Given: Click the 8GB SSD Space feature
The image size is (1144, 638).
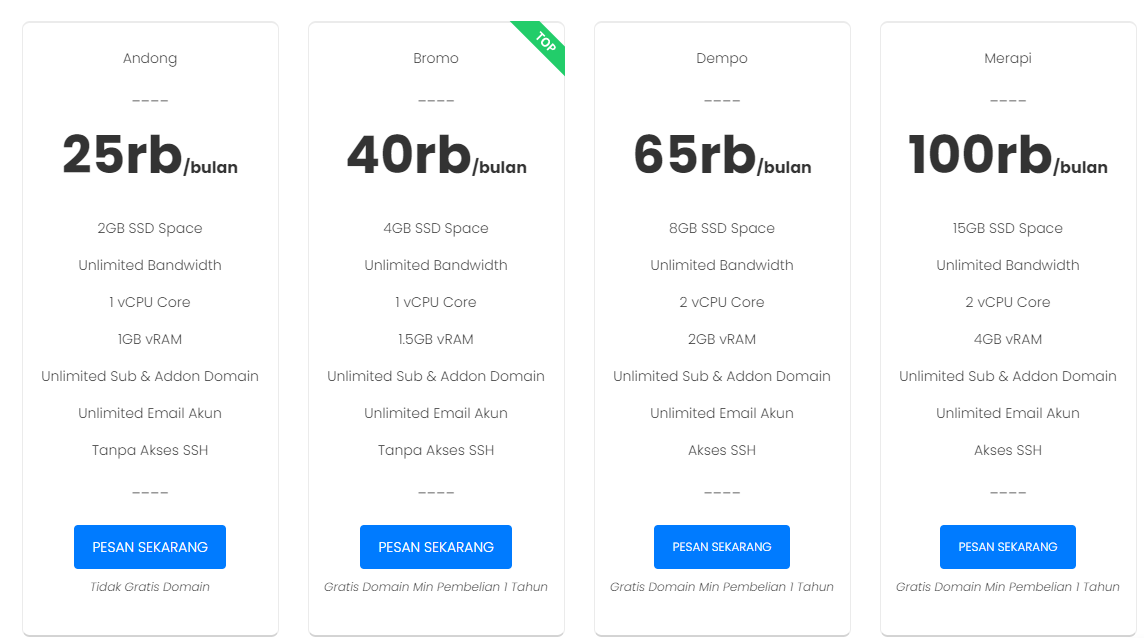Looking at the screenshot, I should coord(722,228).
